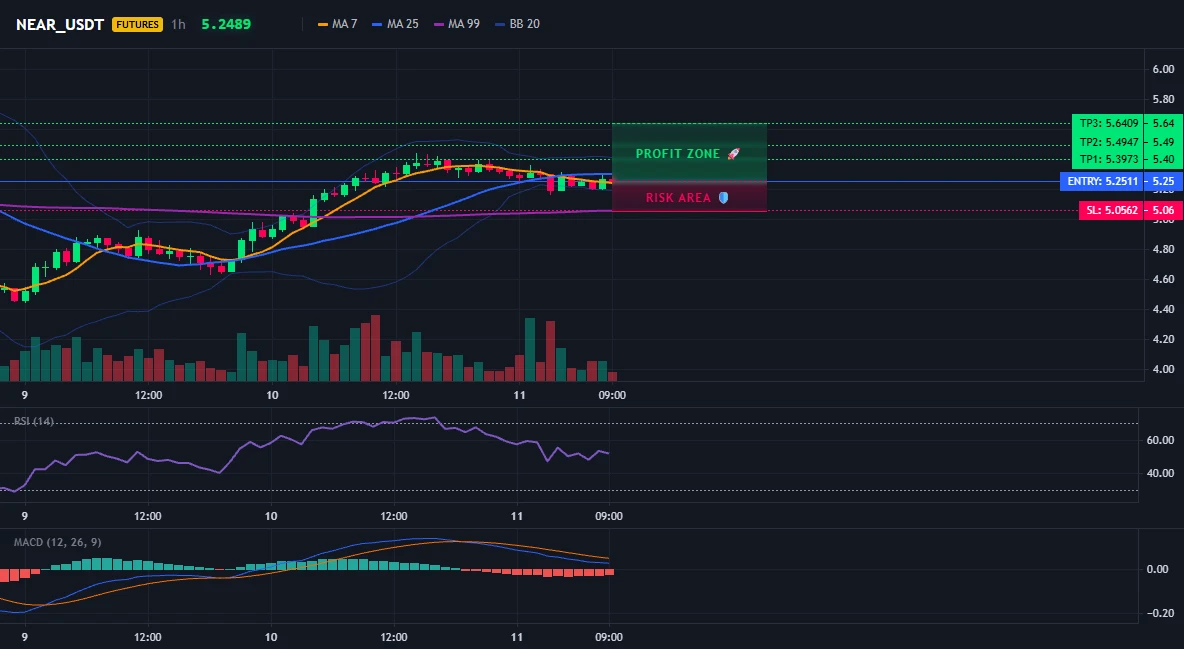Image resolution: width=1184 pixels, height=649 pixels.
Task: Click 4.60 on the price axis
Action: click(1163, 280)
